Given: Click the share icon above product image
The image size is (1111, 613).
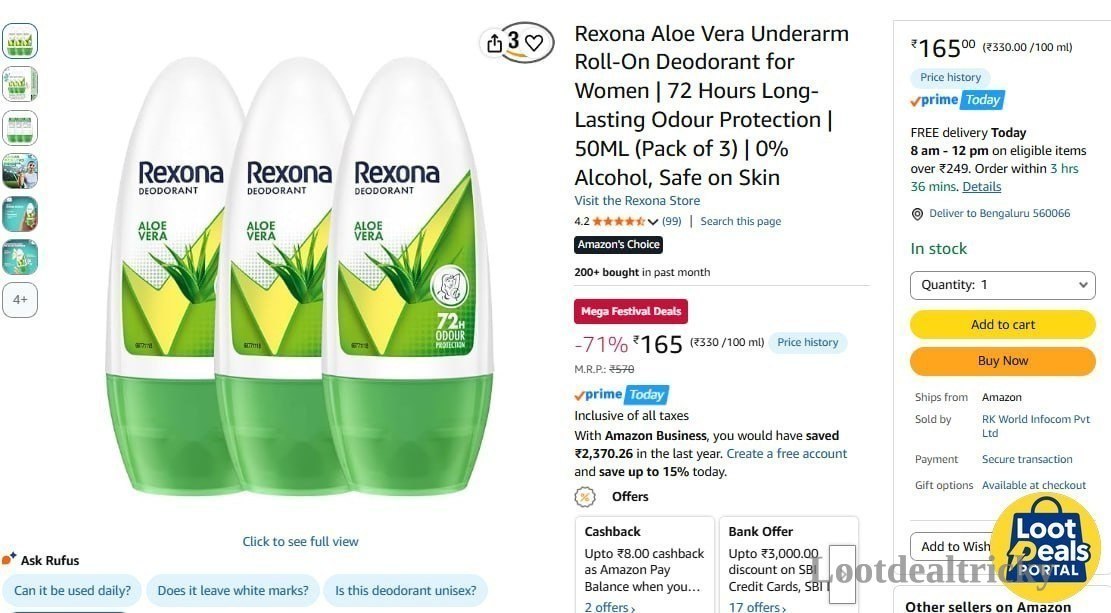Looking at the screenshot, I should (x=495, y=43).
